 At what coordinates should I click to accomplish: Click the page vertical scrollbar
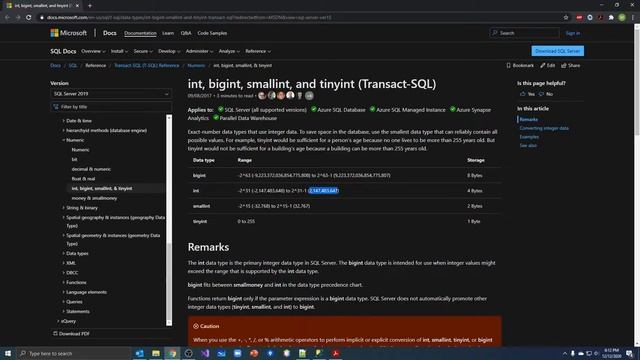pos(637,184)
